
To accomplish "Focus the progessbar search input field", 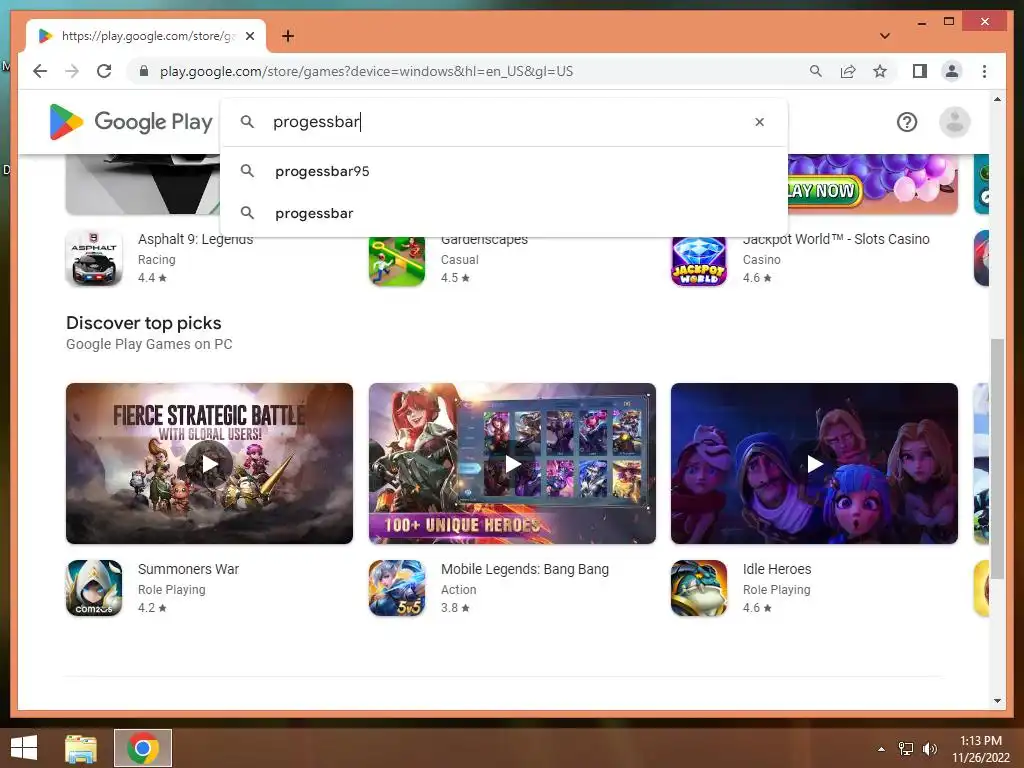I will [x=506, y=122].
